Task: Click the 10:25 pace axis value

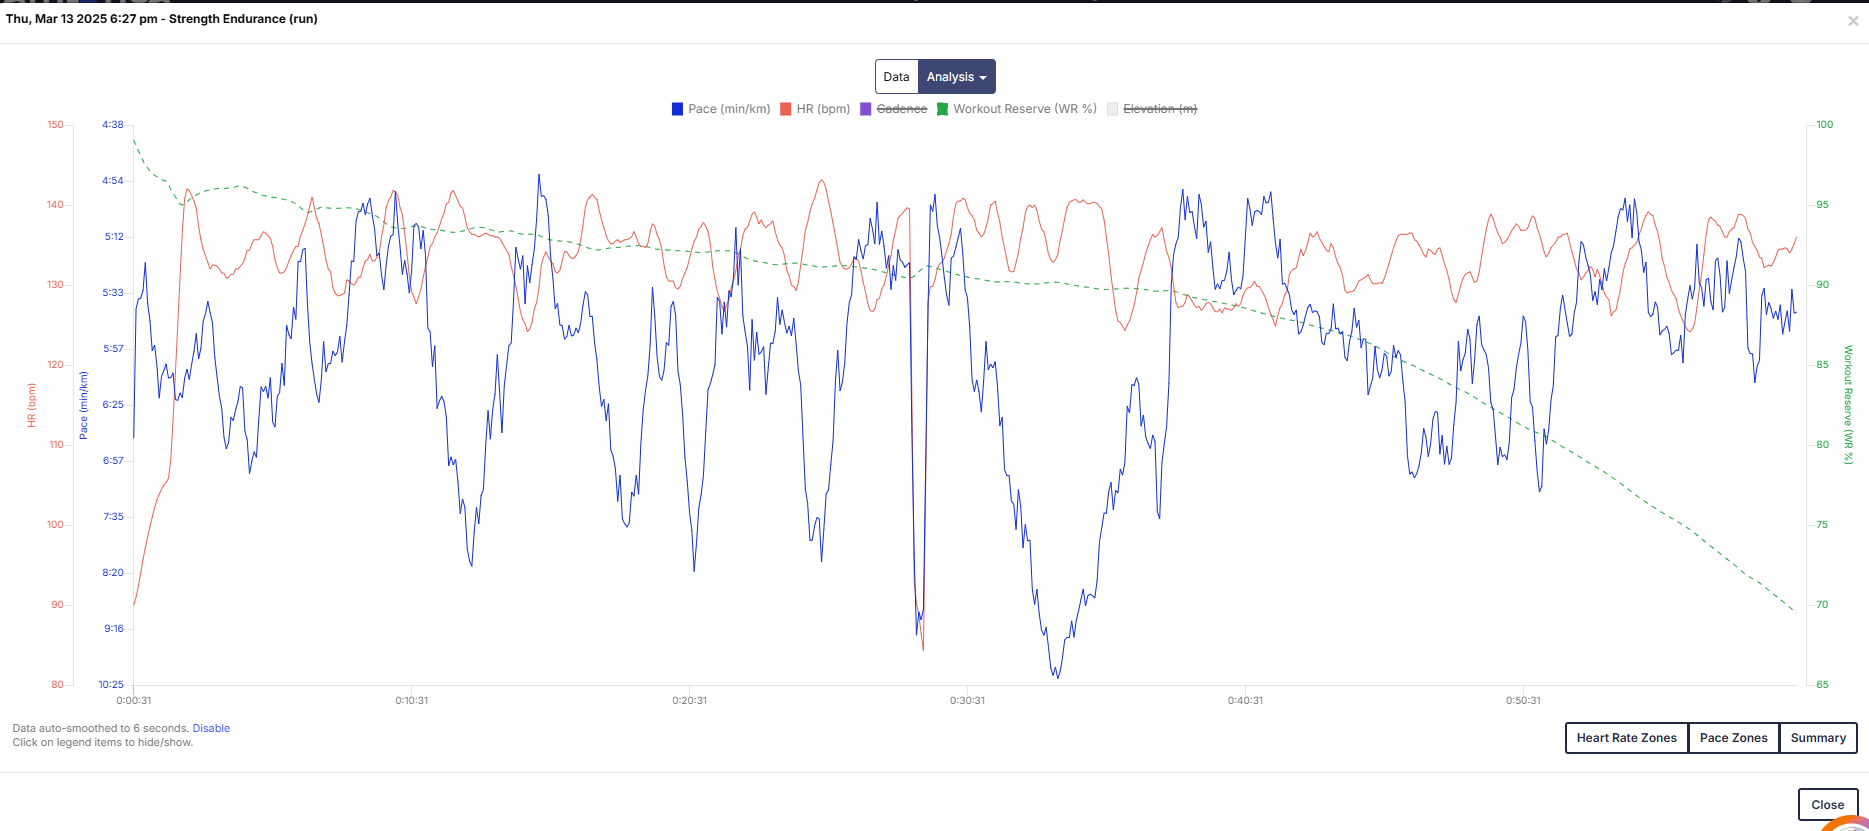Action: pos(111,685)
